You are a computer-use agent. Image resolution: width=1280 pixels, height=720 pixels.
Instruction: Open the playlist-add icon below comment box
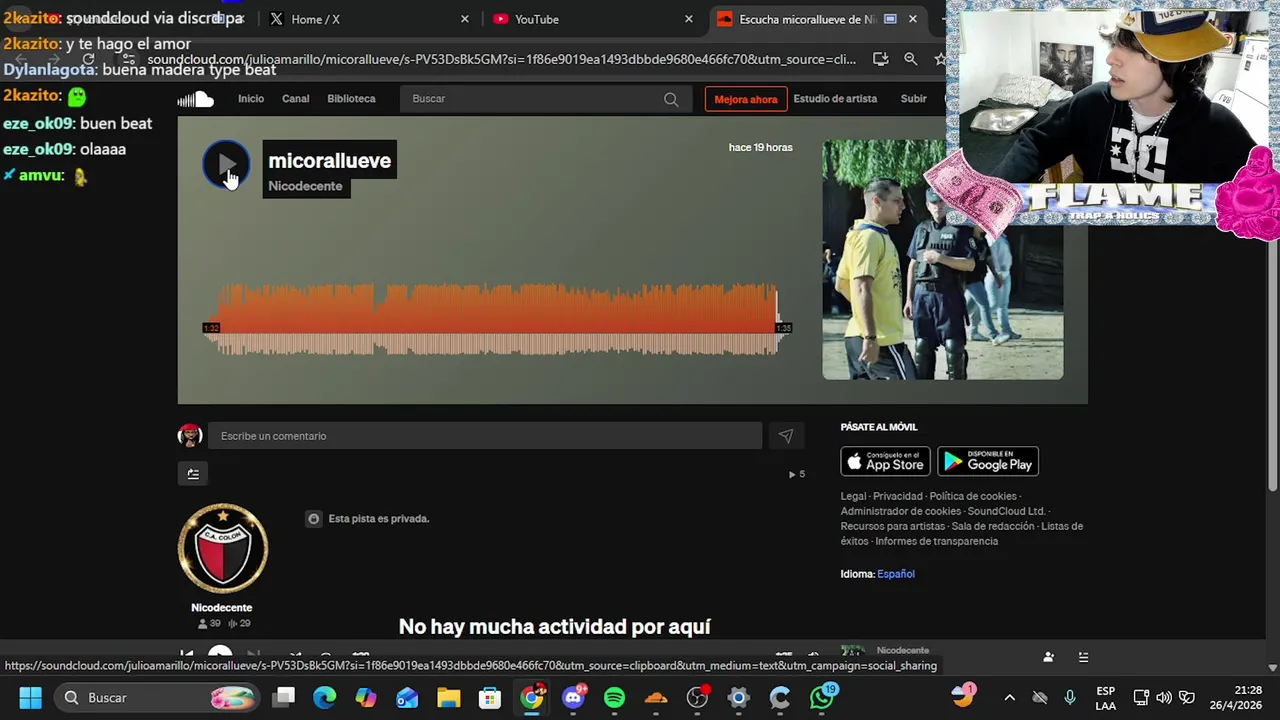coord(193,474)
